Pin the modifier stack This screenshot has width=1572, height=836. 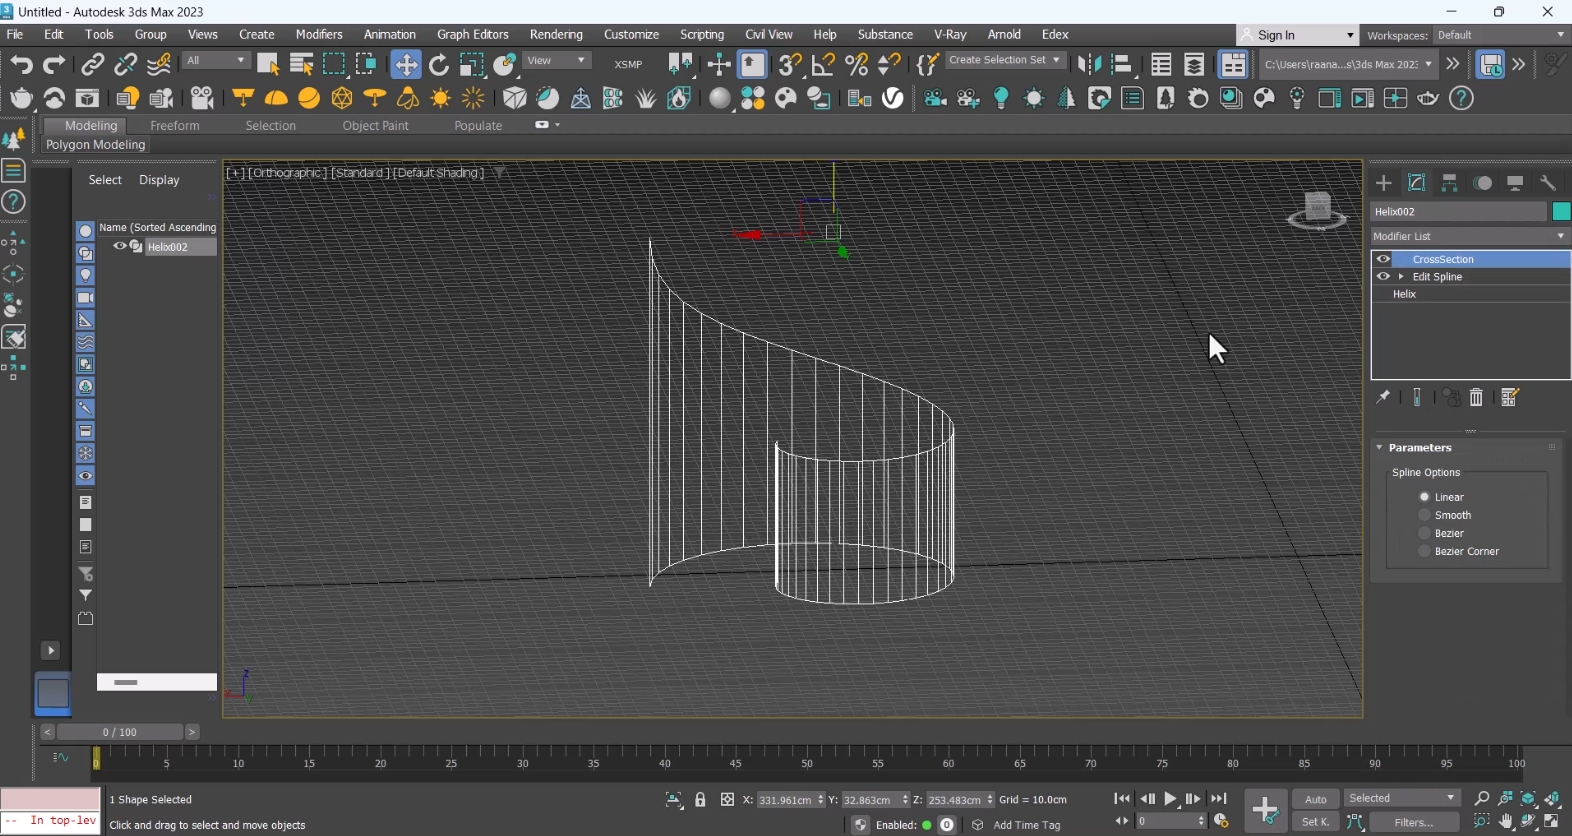(1383, 398)
